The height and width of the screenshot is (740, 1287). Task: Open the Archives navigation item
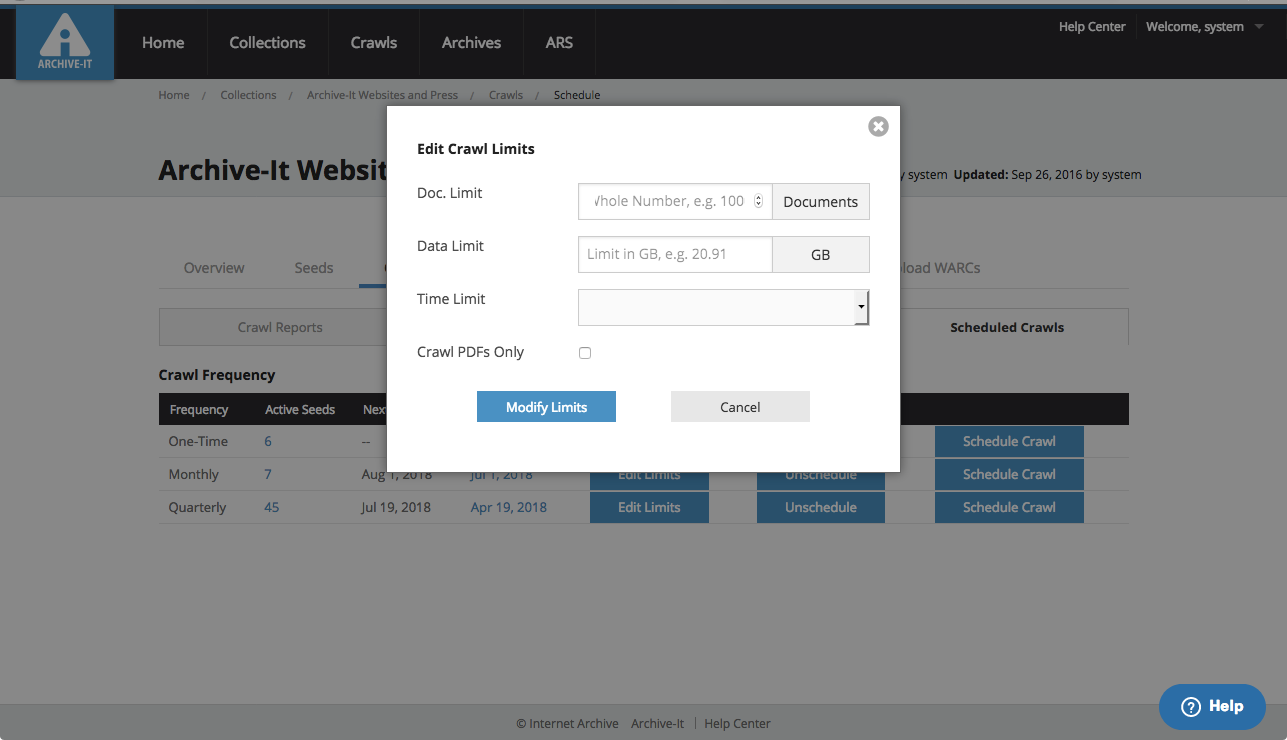coord(471,43)
